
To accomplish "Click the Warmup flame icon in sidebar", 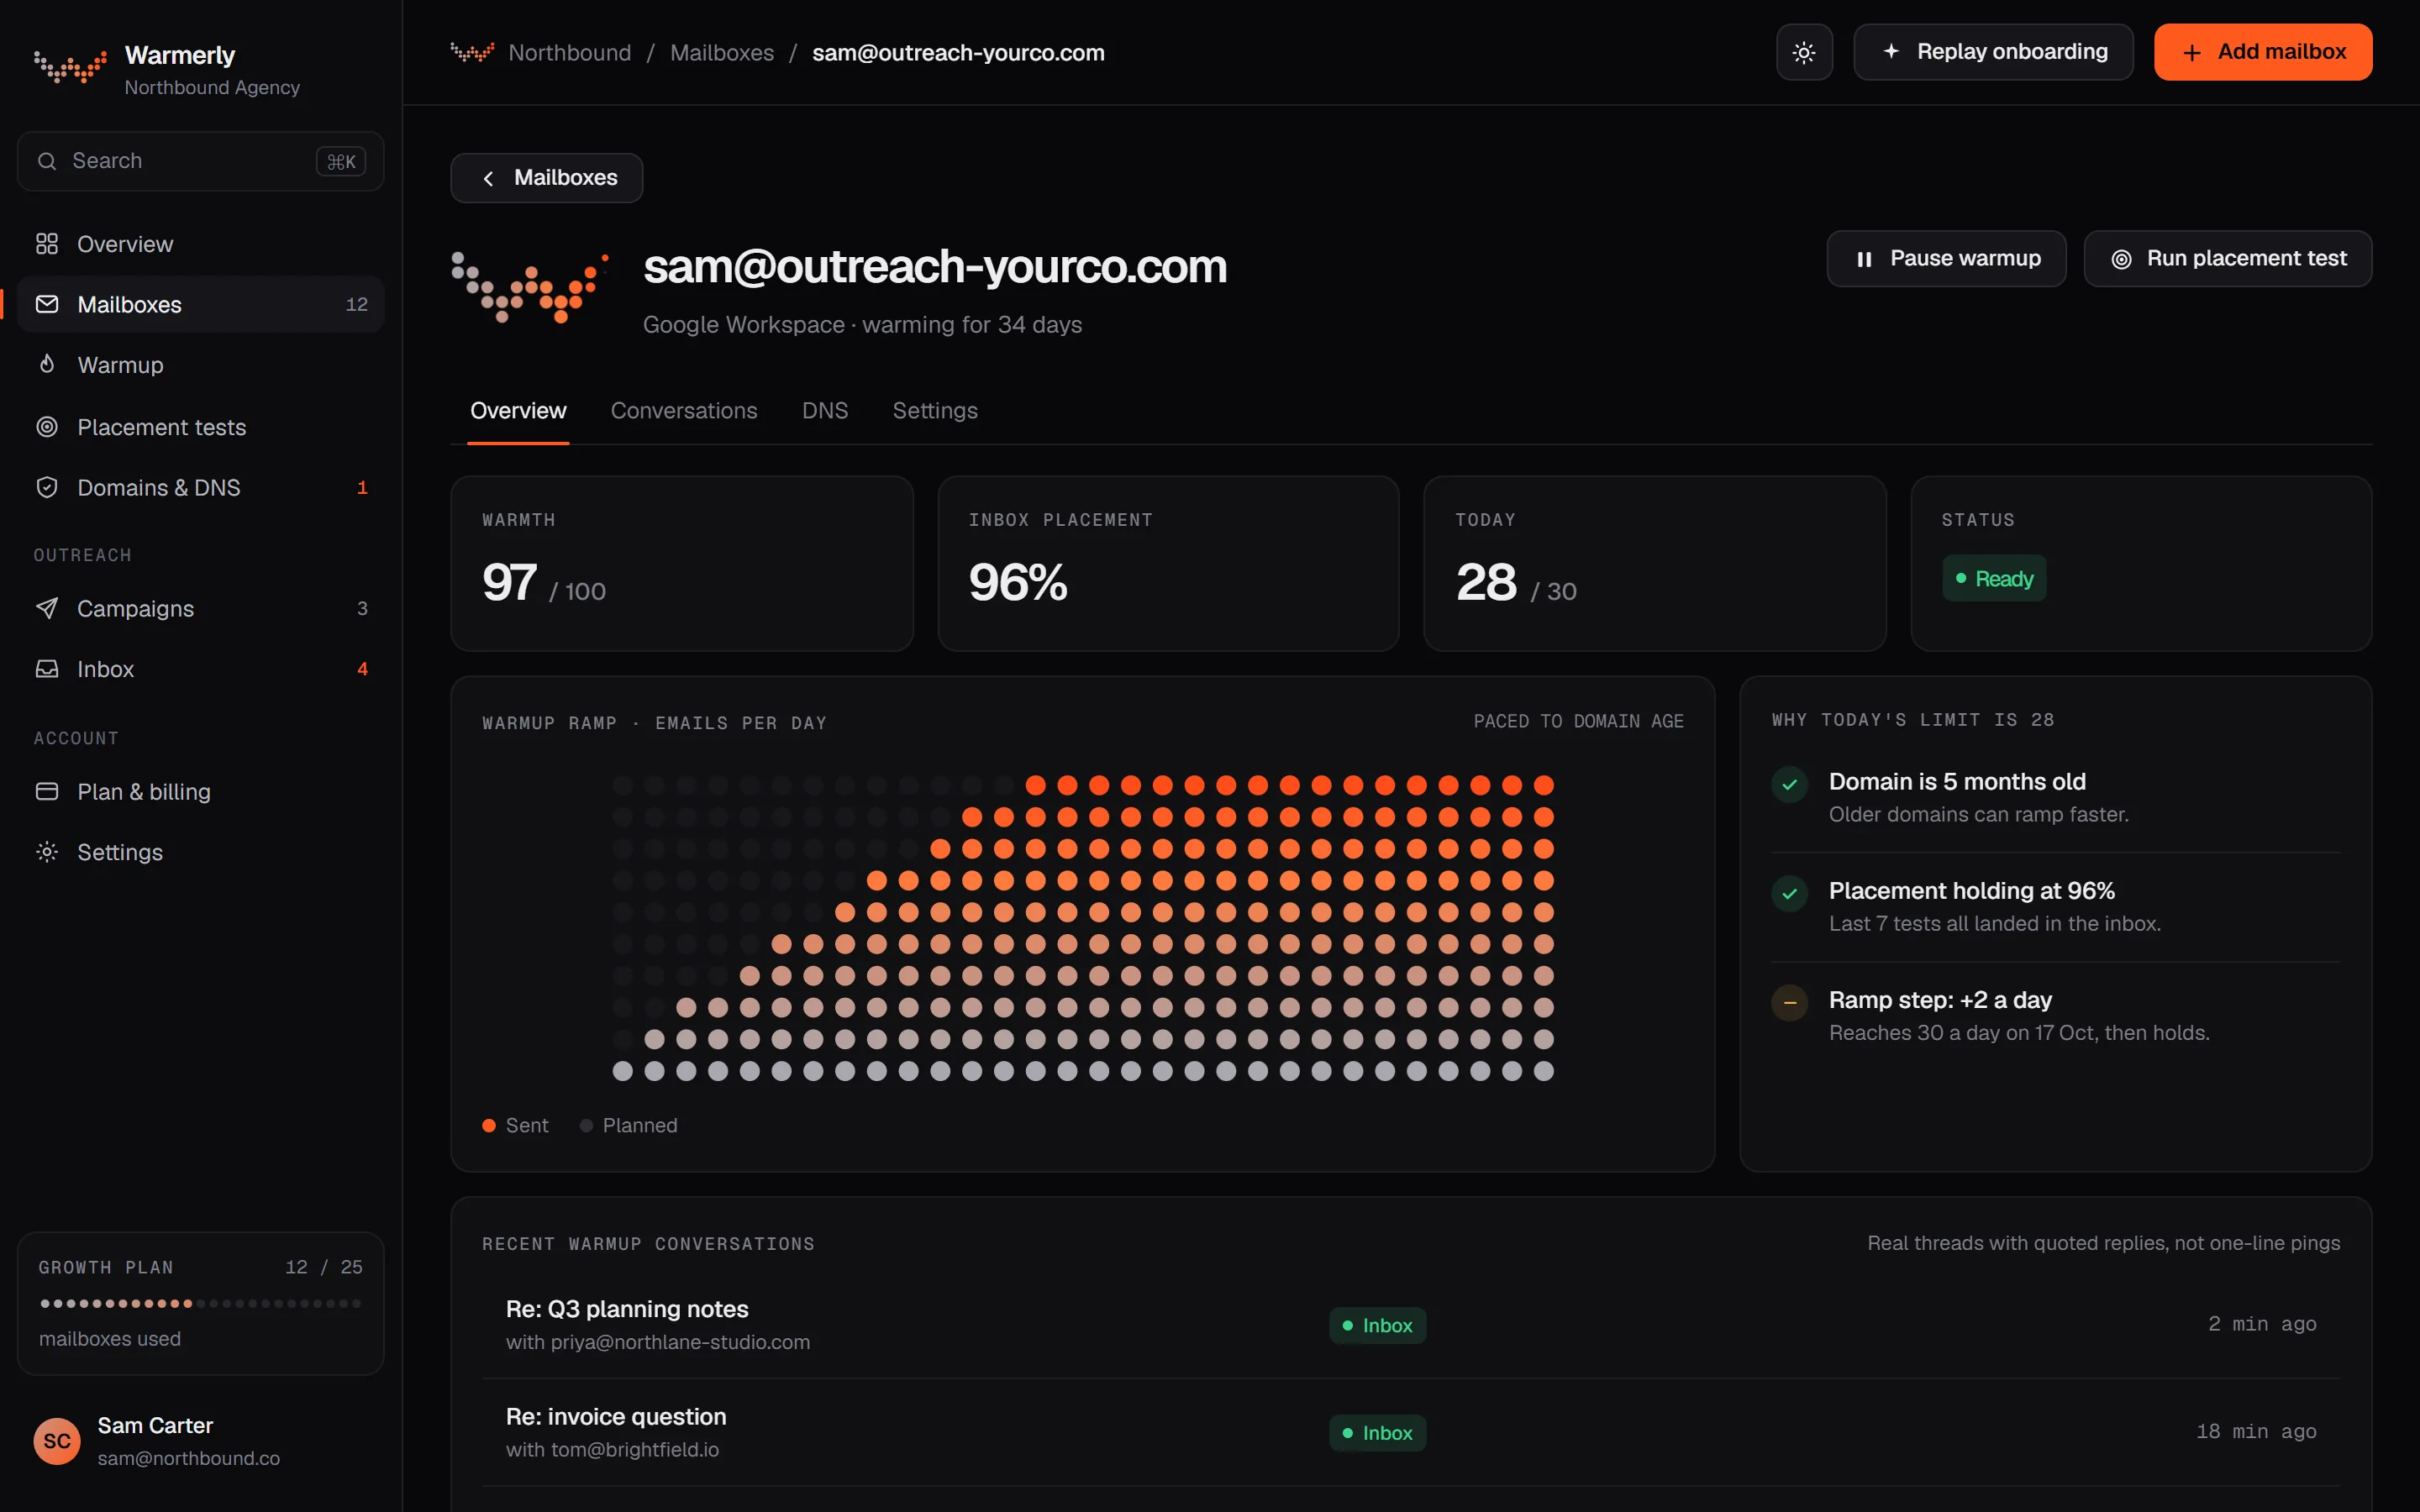I will click(47, 364).
